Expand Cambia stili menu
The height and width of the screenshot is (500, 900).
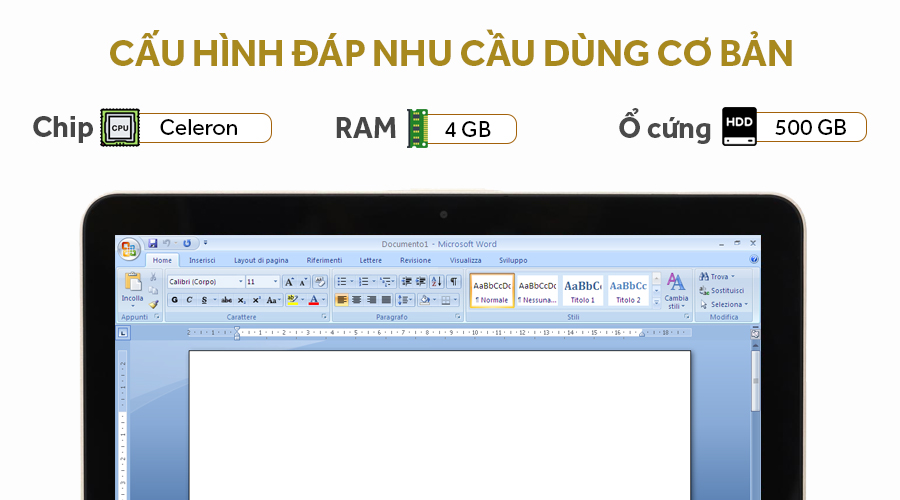pyautogui.click(x=676, y=290)
